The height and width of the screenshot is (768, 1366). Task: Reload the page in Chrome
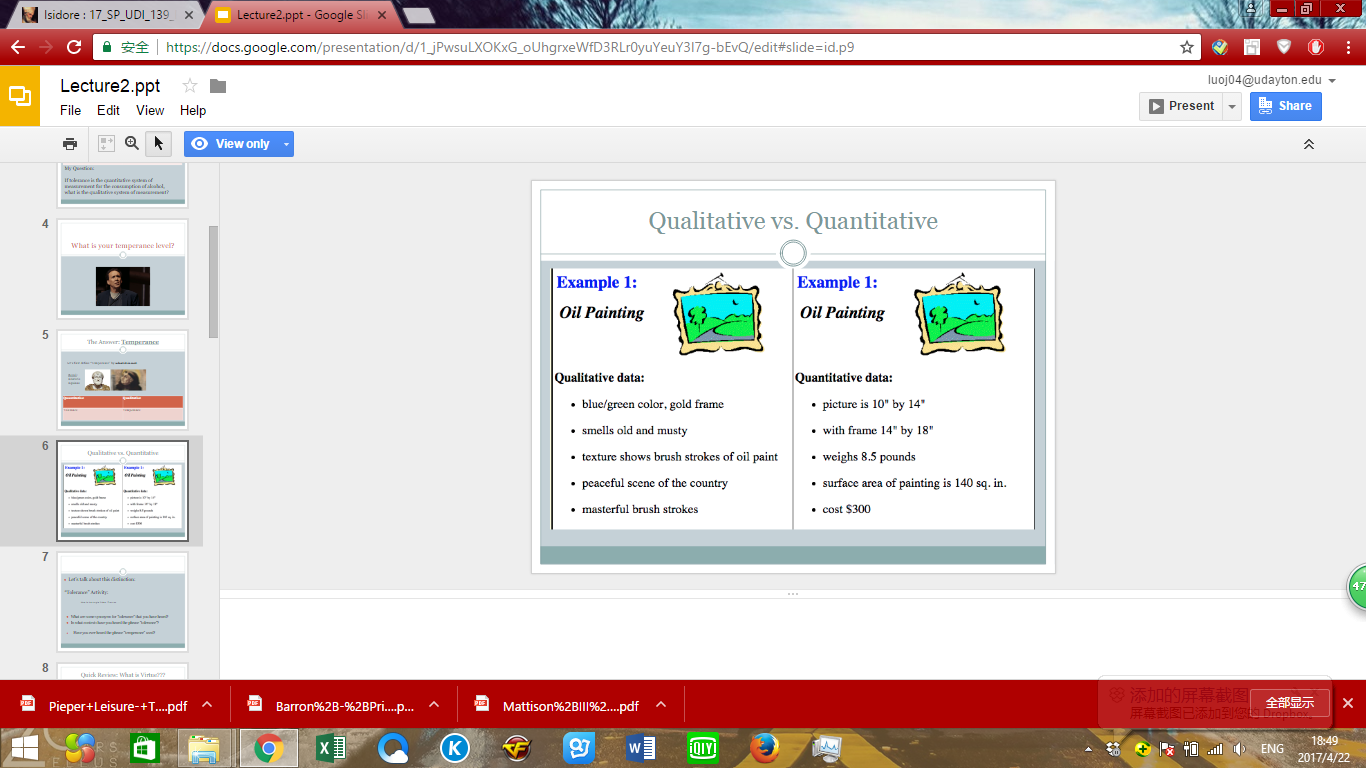coord(74,47)
